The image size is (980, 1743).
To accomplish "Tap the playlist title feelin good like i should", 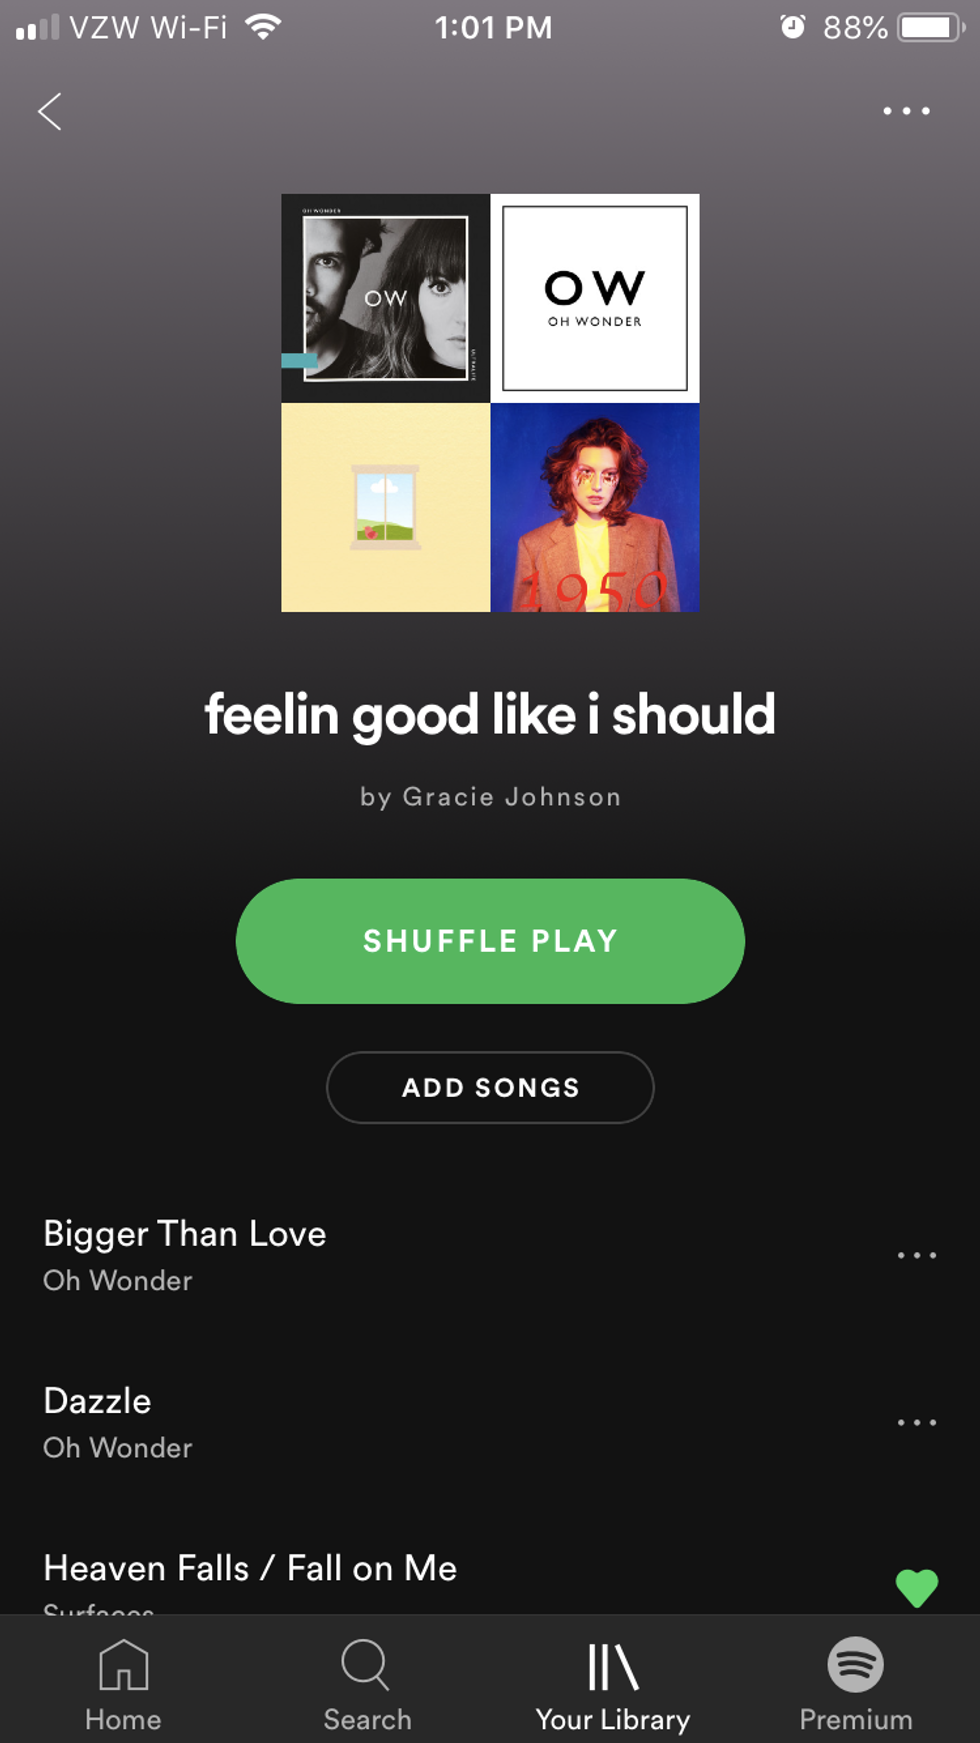I will [490, 715].
